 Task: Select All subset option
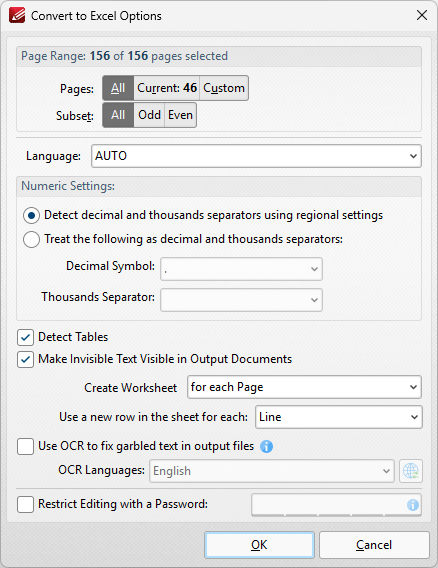118,115
